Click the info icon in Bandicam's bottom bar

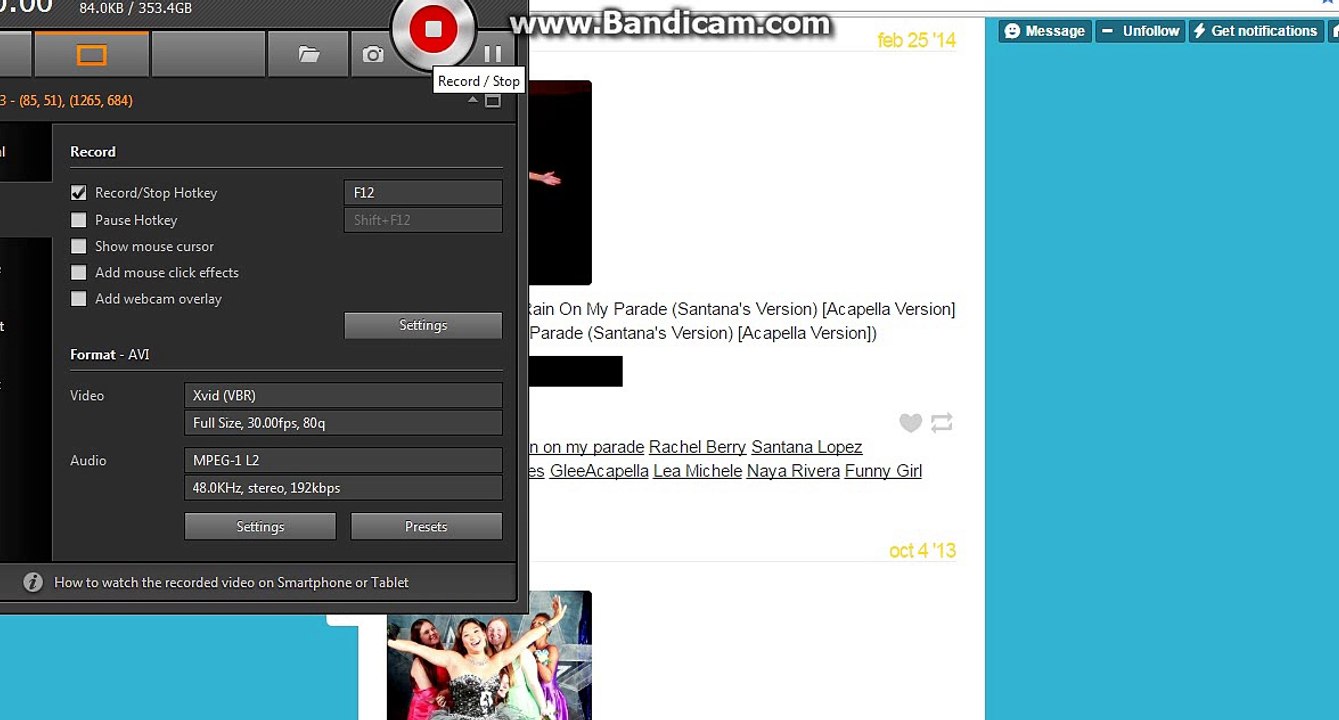(33, 582)
